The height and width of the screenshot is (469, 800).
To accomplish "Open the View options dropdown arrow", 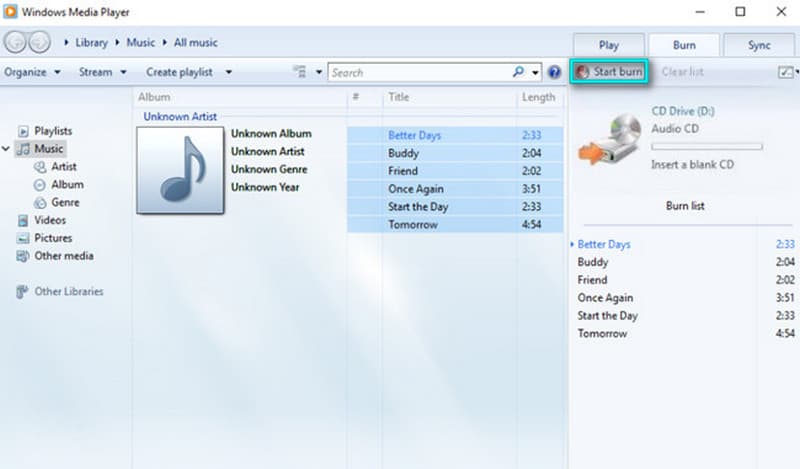I will [319, 72].
